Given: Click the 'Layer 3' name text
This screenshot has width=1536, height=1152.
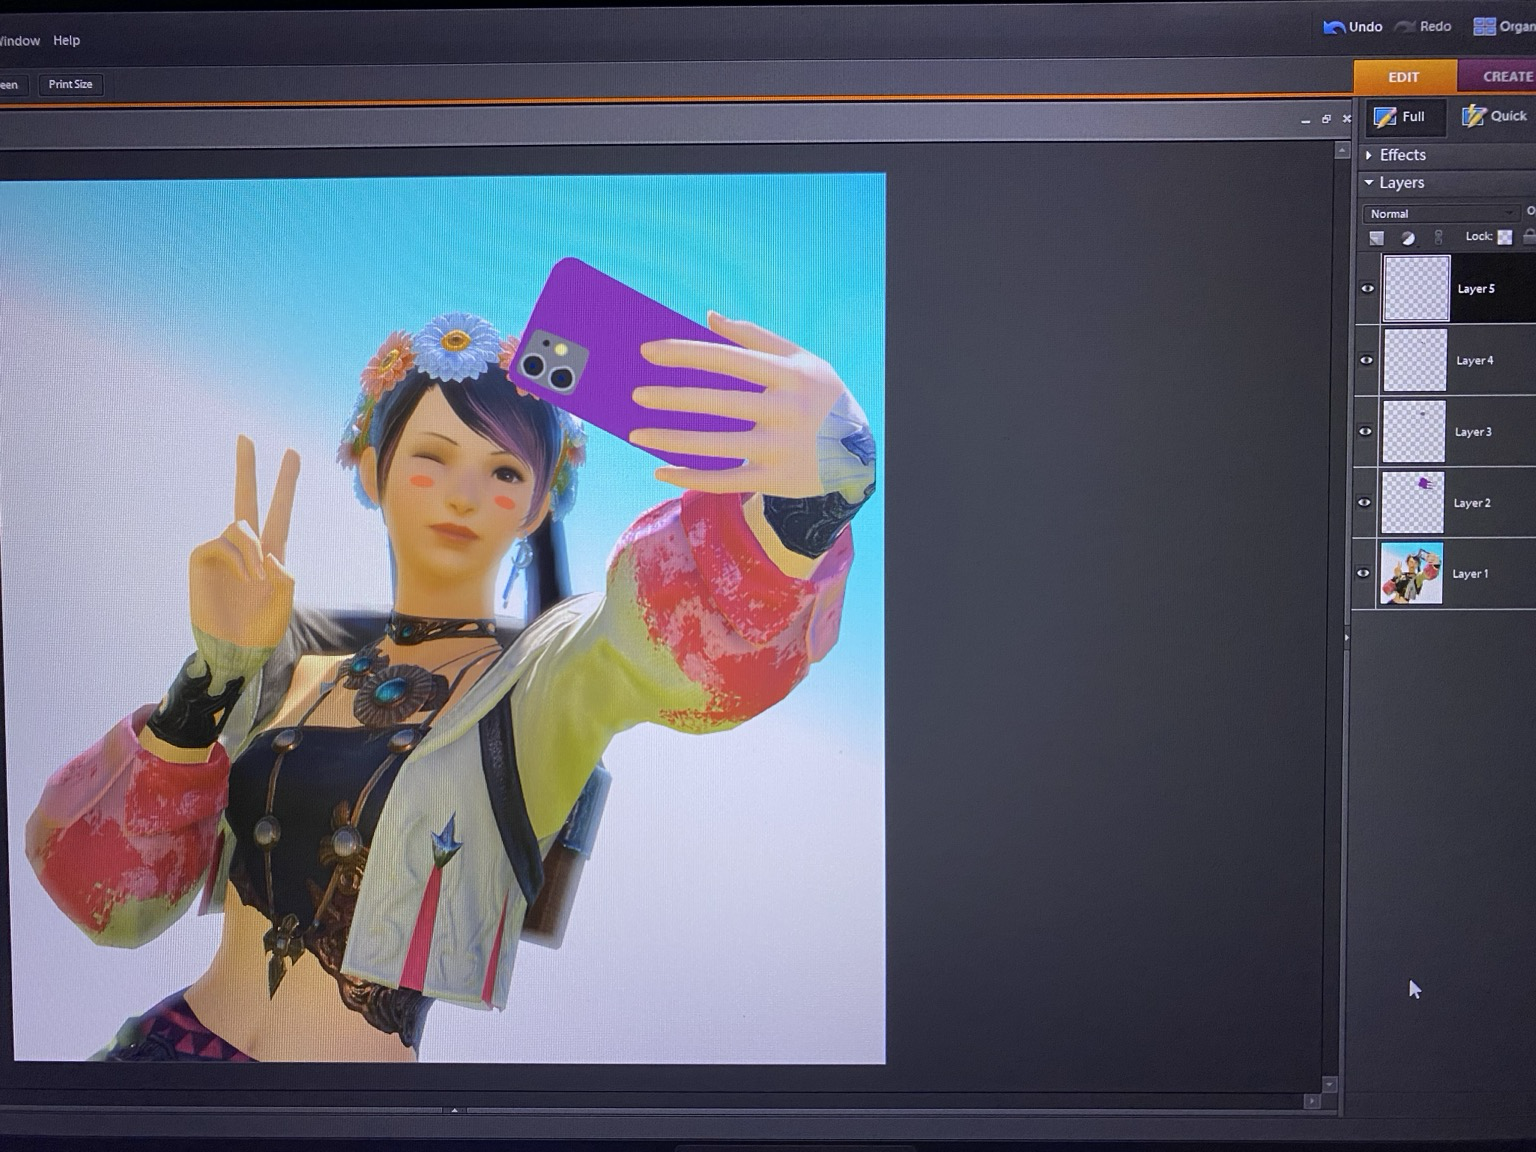Looking at the screenshot, I should [1473, 432].
